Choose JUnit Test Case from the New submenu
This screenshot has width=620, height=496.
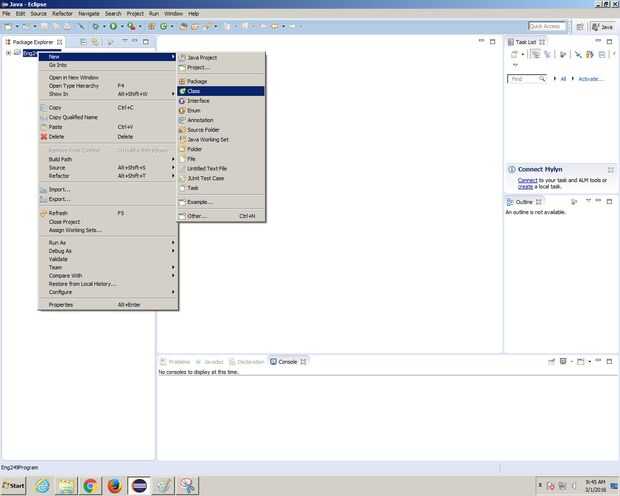(221, 178)
